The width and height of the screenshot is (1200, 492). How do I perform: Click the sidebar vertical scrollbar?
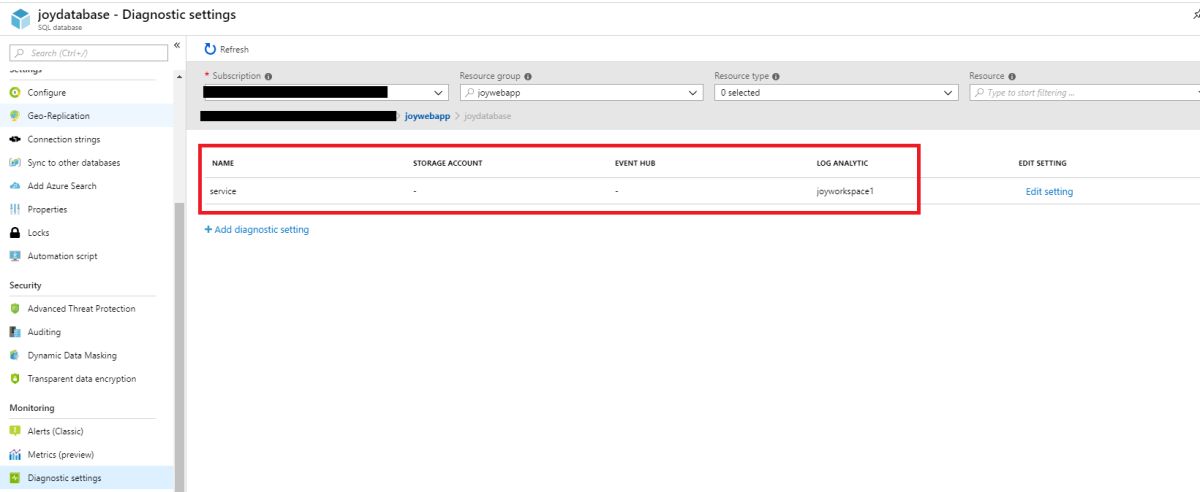pyautogui.click(x=179, y=347)
